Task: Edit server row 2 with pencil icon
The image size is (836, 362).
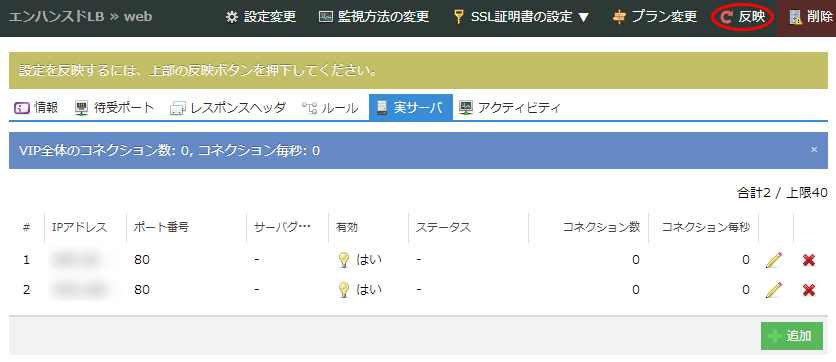Action: (774, 290)
